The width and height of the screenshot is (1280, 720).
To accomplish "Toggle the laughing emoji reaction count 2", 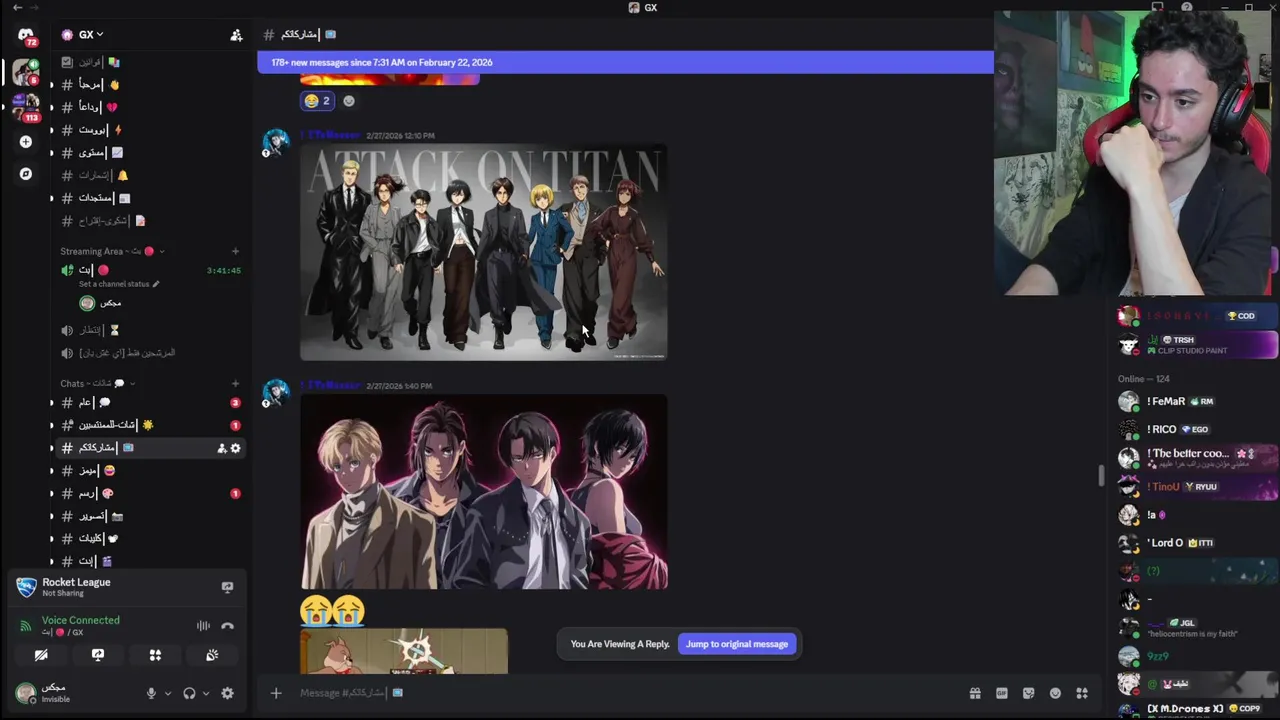I will (317, 101).
